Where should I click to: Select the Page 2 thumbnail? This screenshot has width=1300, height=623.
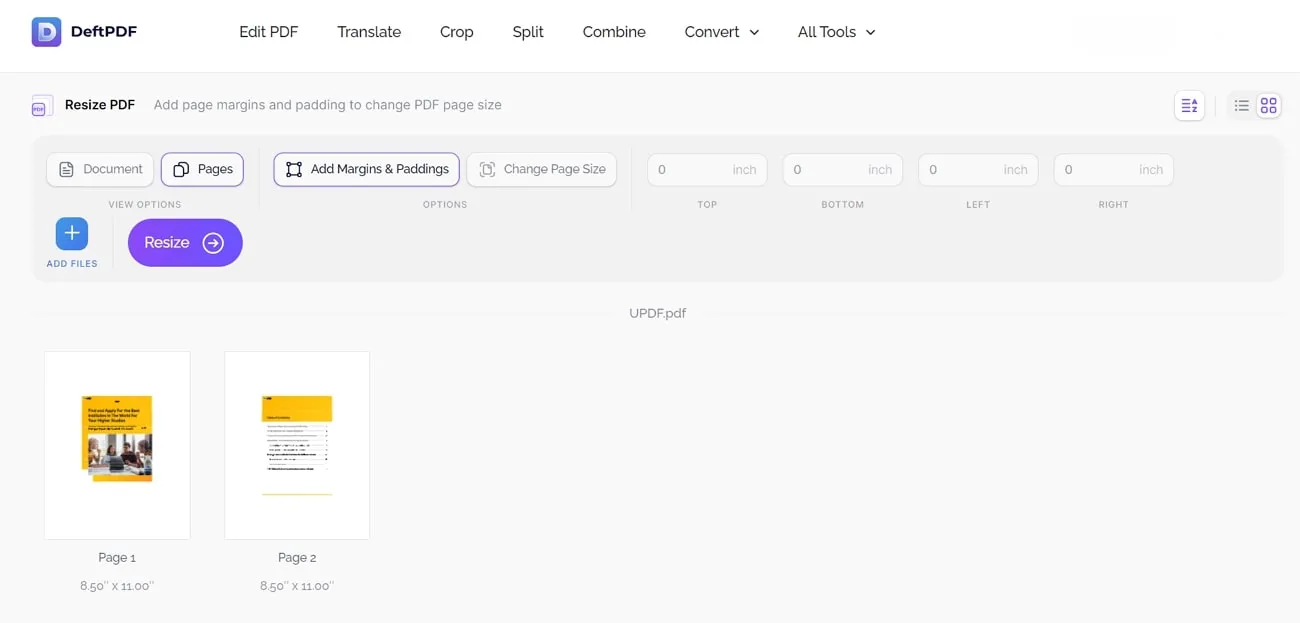click(x=297, y=445)
